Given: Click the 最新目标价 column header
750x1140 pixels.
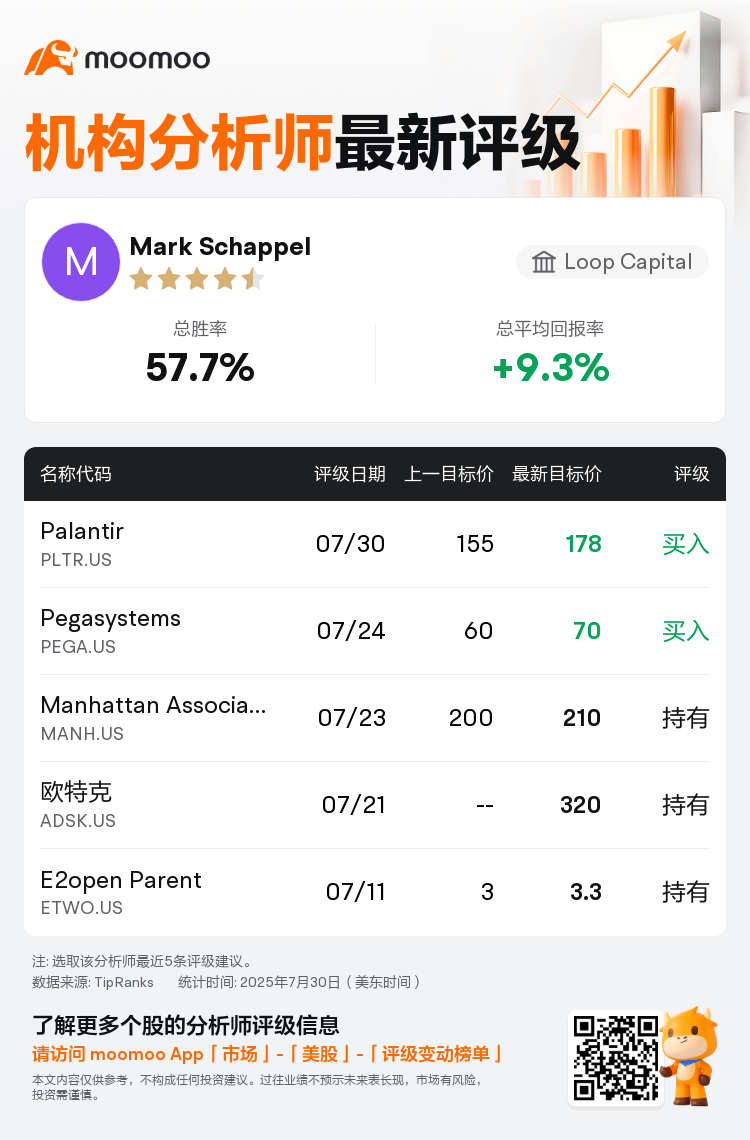Looking at the screenshot, I should (557, 474).
